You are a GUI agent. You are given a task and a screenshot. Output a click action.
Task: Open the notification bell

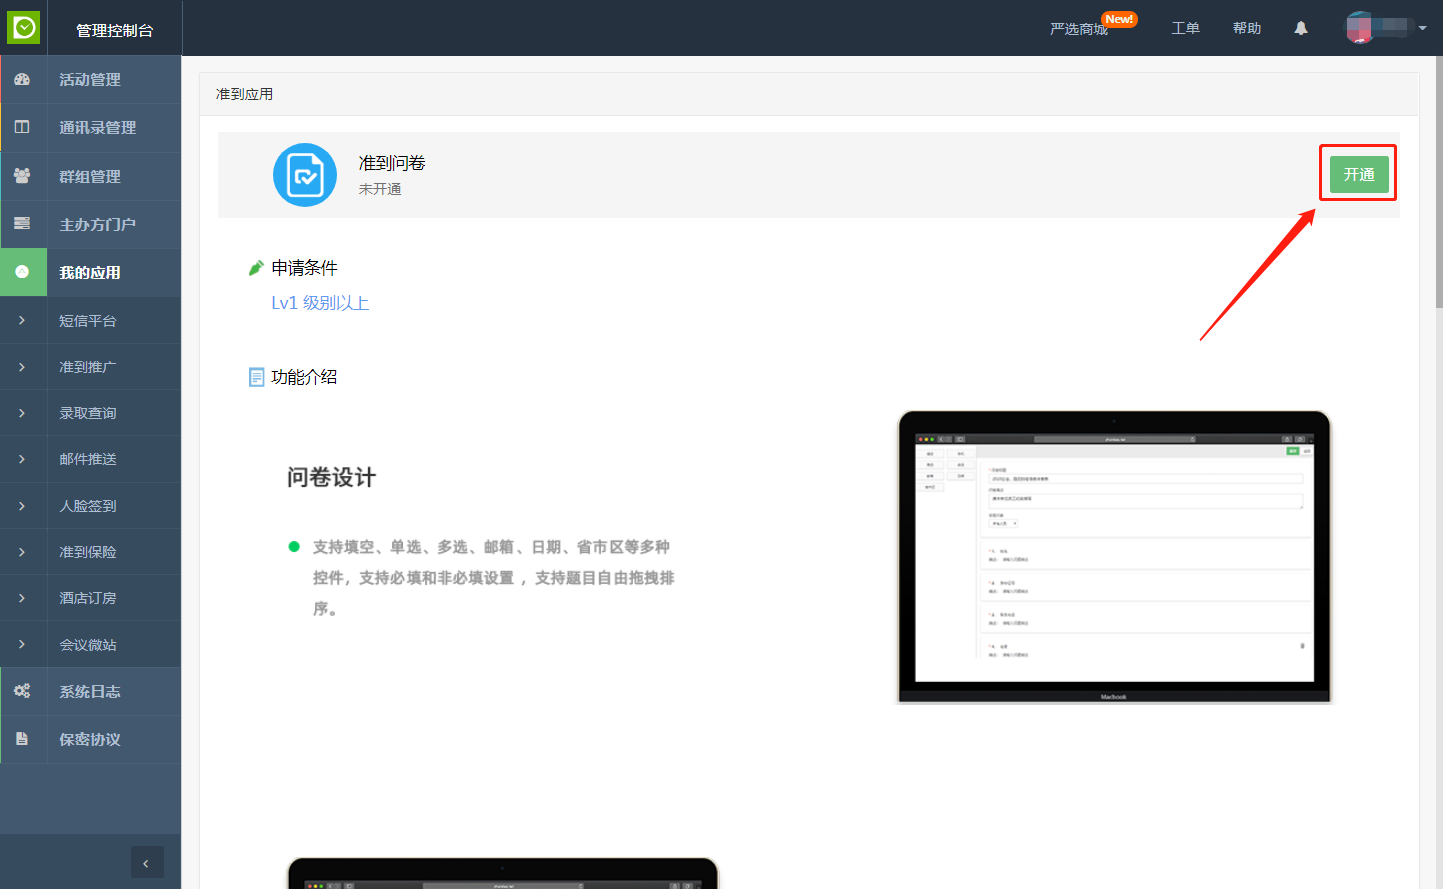point(1300,28)
